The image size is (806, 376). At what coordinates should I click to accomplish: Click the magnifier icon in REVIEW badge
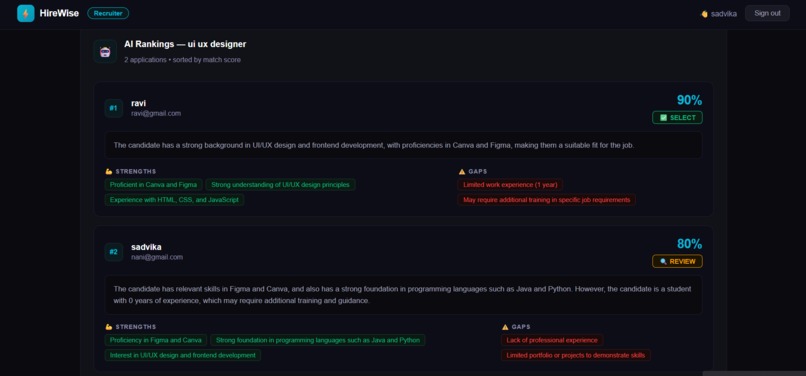663,261
